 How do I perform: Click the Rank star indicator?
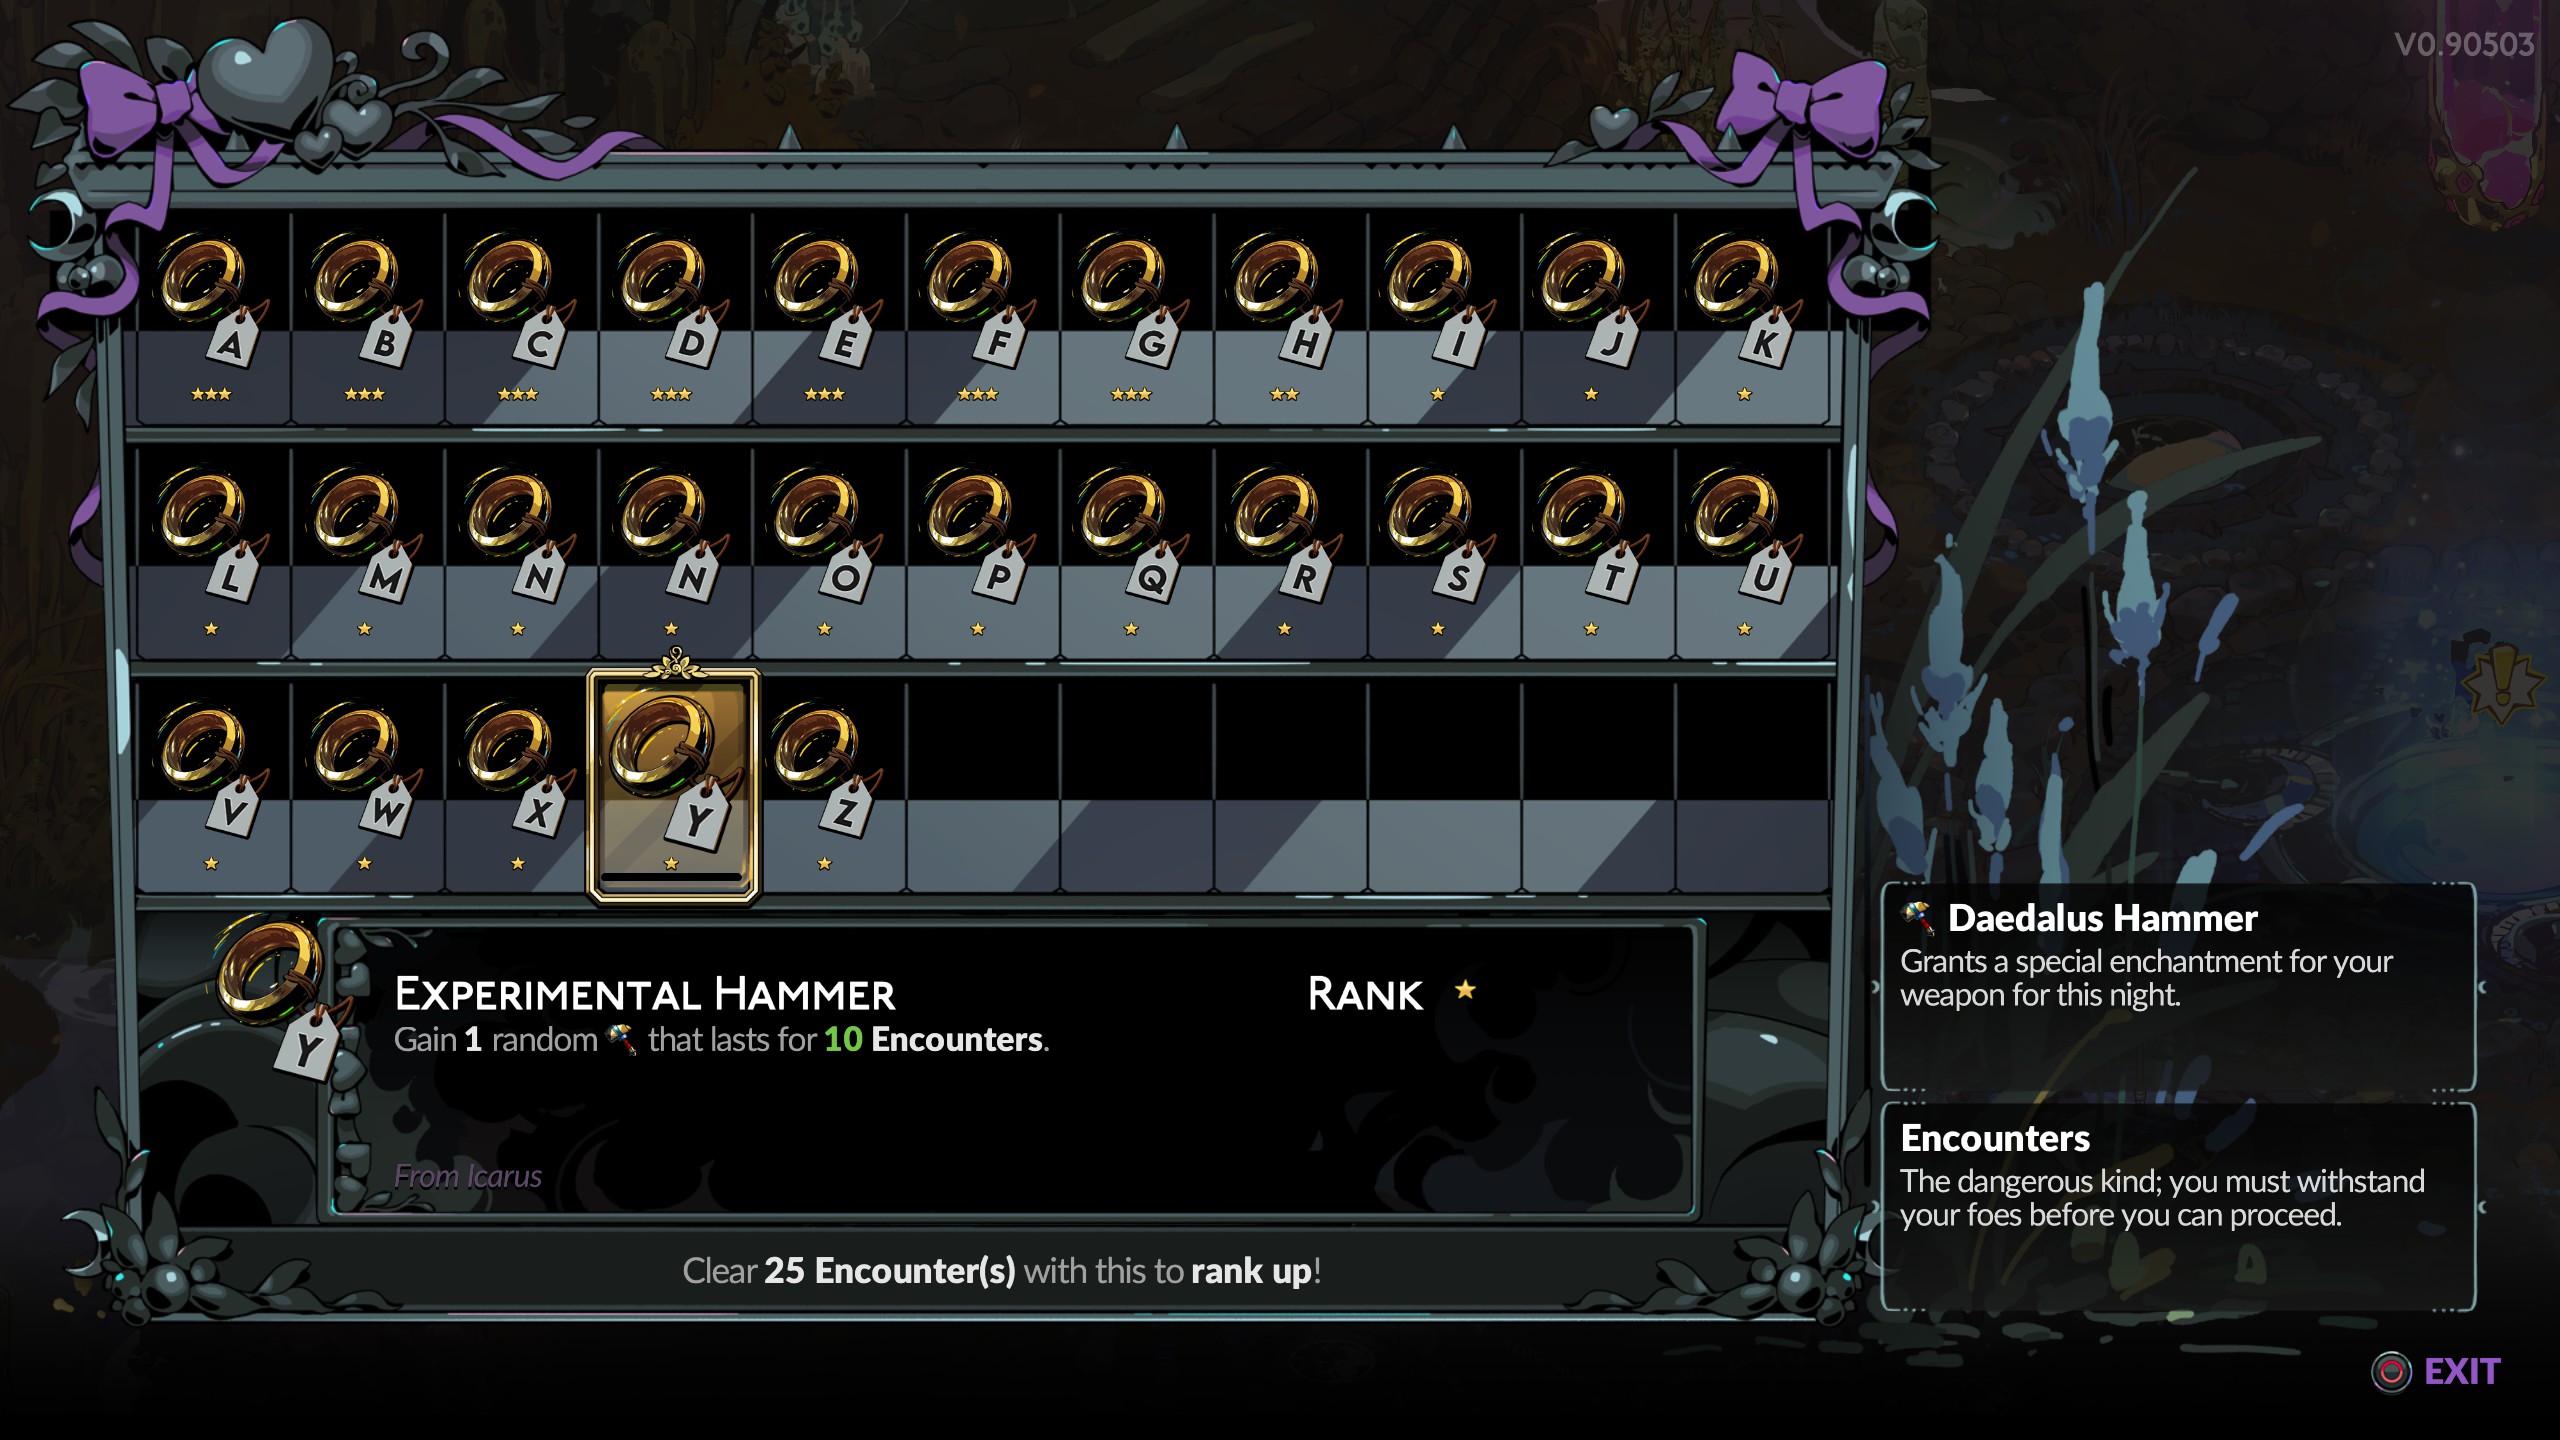[x=1465, y=990]
